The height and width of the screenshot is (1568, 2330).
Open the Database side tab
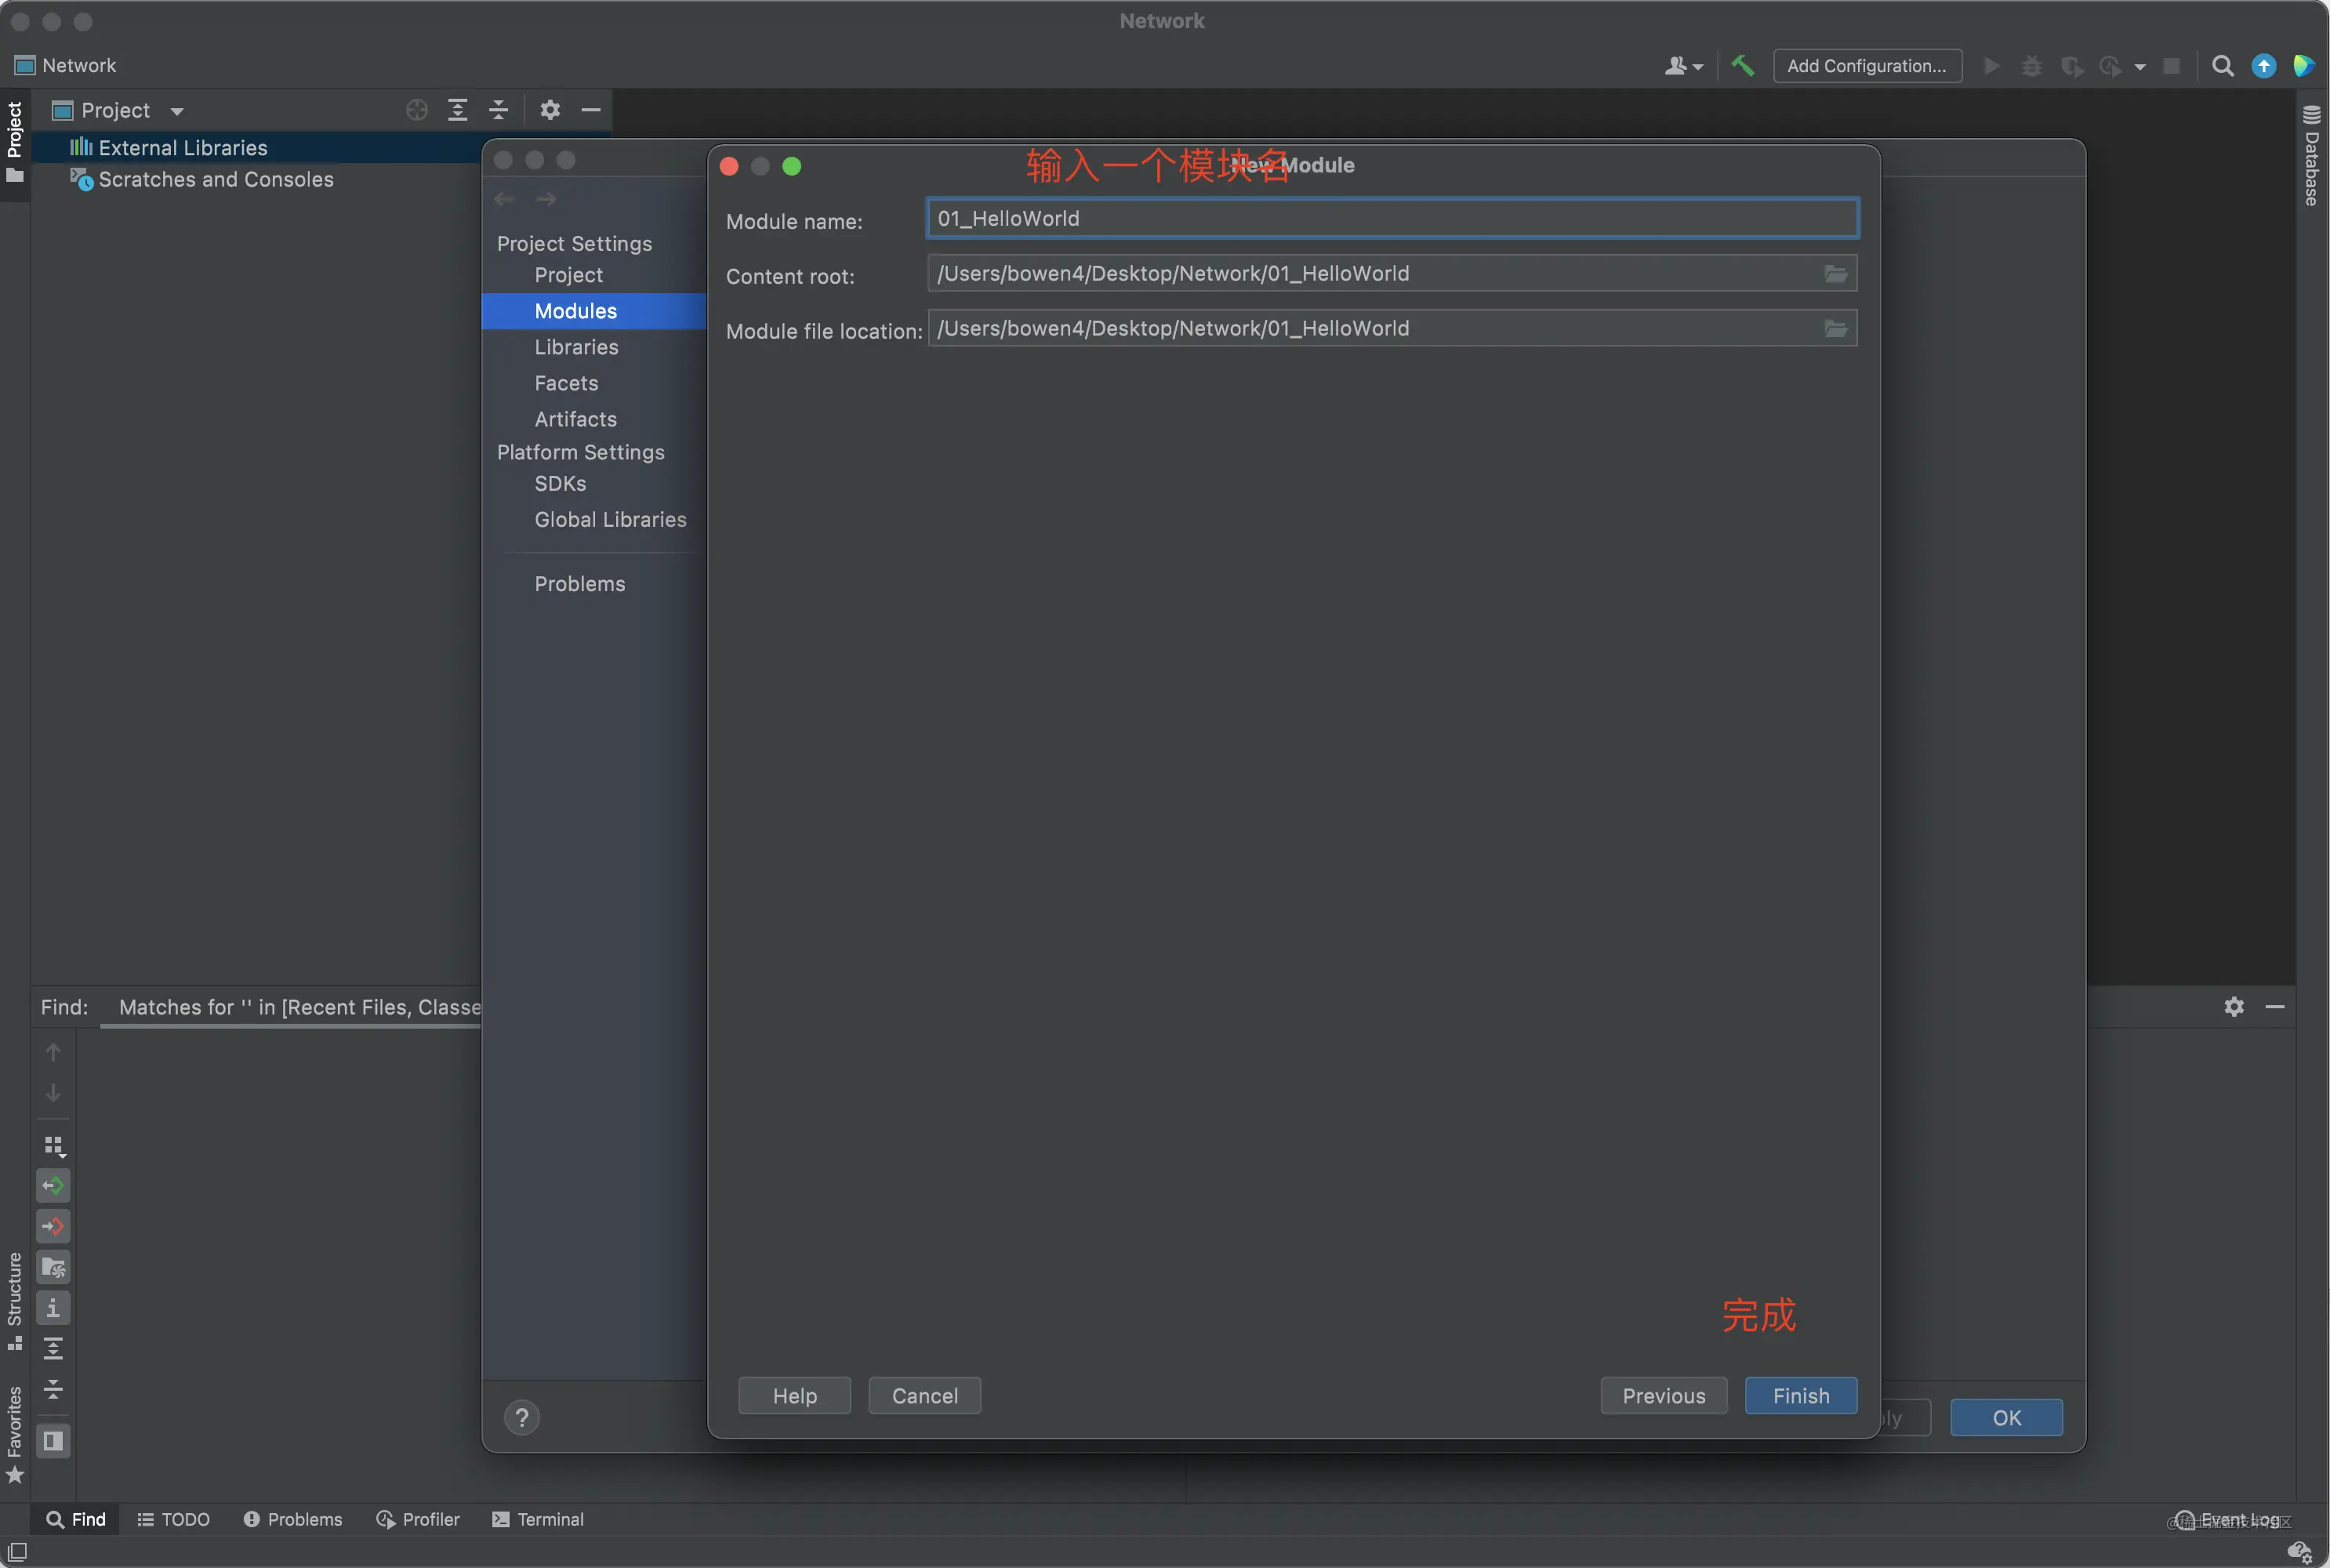coord(2311,155)
